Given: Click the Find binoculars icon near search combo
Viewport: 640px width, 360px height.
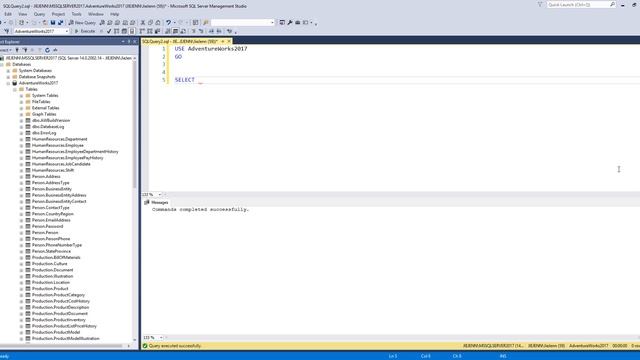Looking at the screenshot, I should (x=206, y=22).
